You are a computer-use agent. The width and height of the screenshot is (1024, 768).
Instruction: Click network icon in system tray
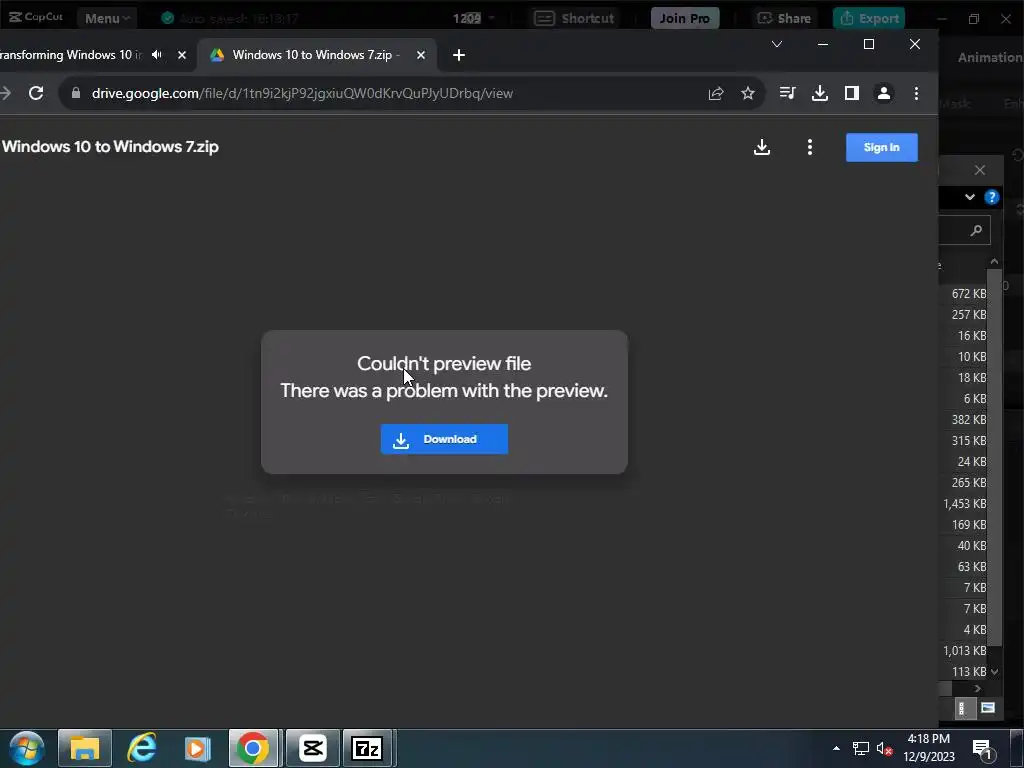point(861,748)
